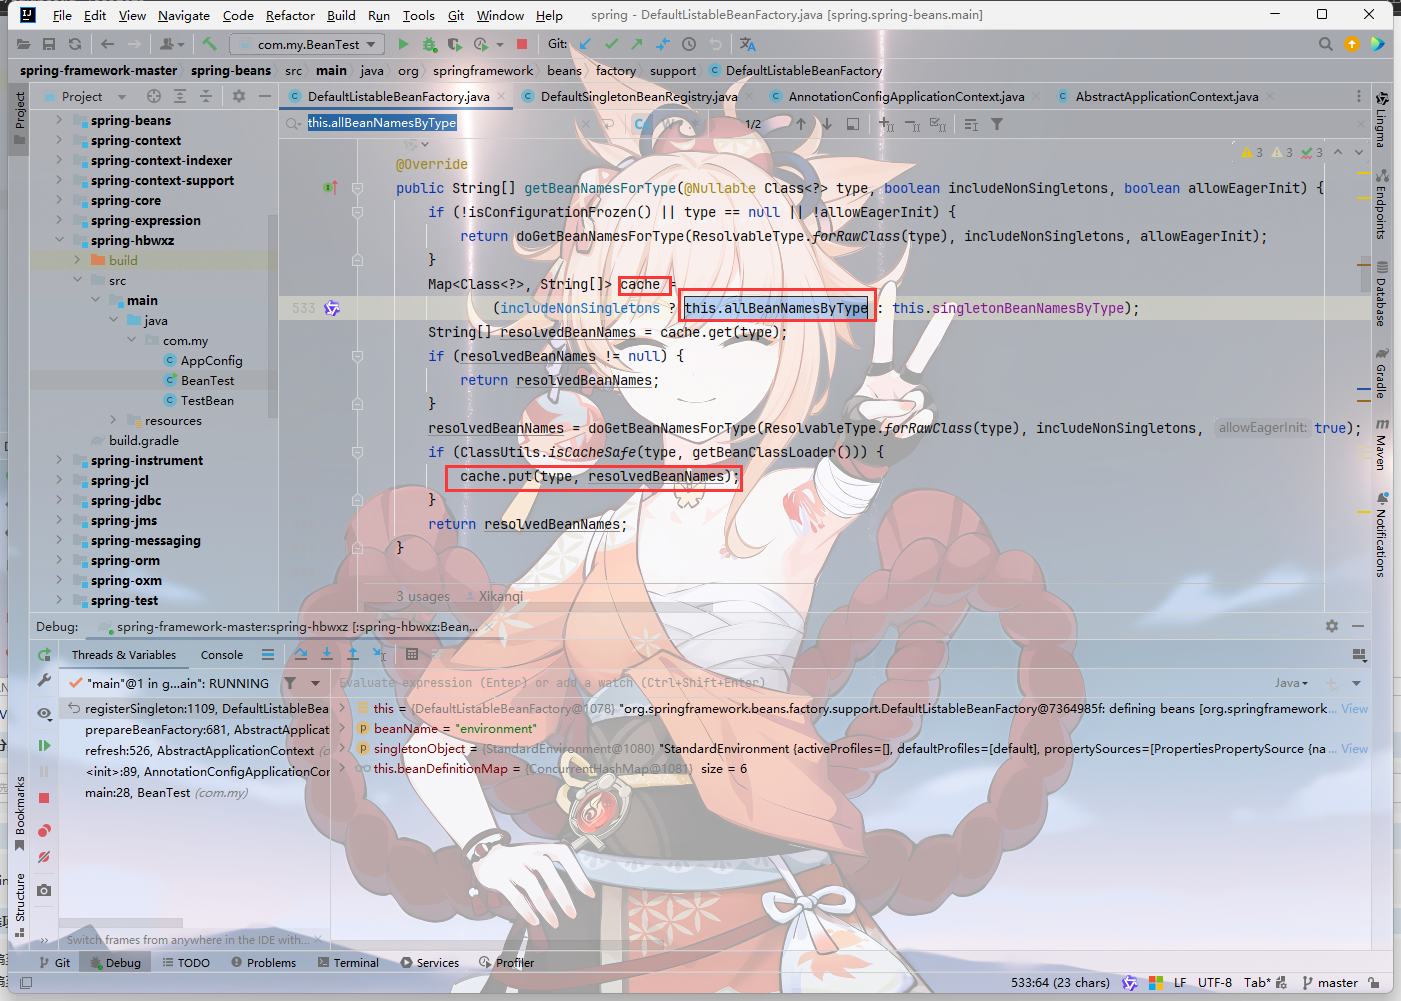Open run configuration dropdown com.my.BeanTest
Image resolution: width=1401 pixels, height=1001 pixels.
coord(307,44)
